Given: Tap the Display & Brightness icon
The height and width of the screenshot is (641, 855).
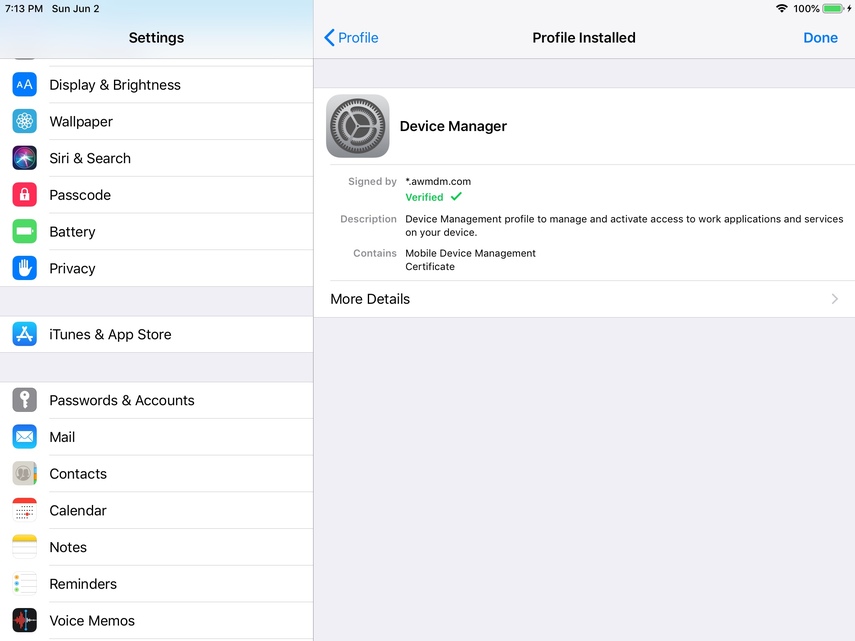Looking at the screenshot, I should point(25,85).
